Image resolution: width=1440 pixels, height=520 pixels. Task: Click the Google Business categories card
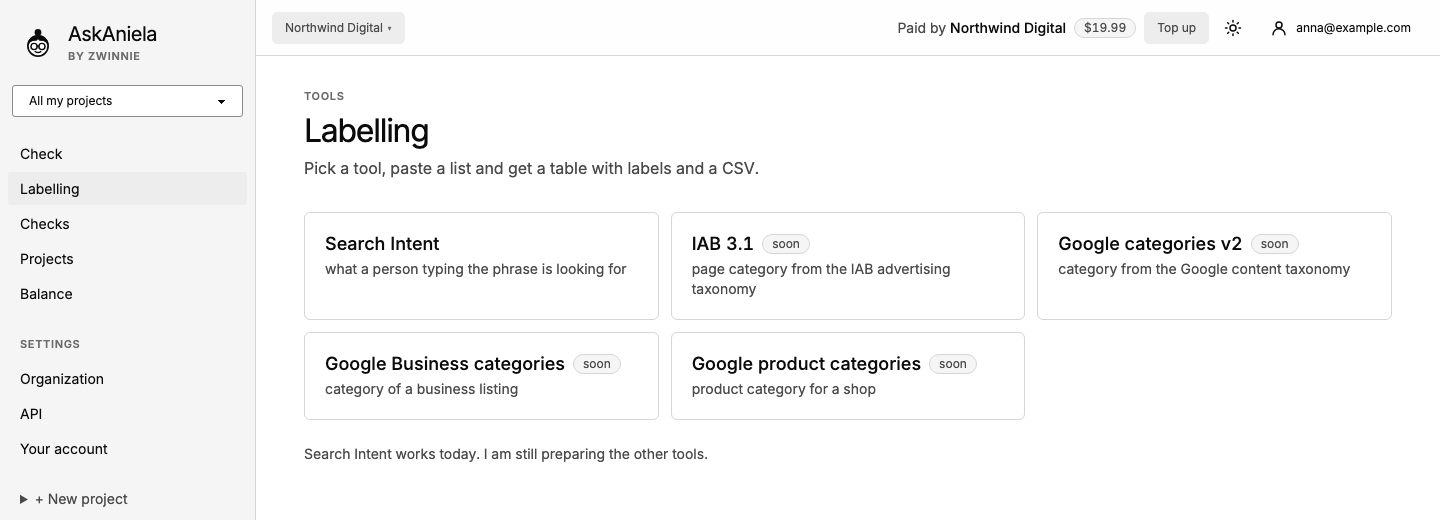481,376
